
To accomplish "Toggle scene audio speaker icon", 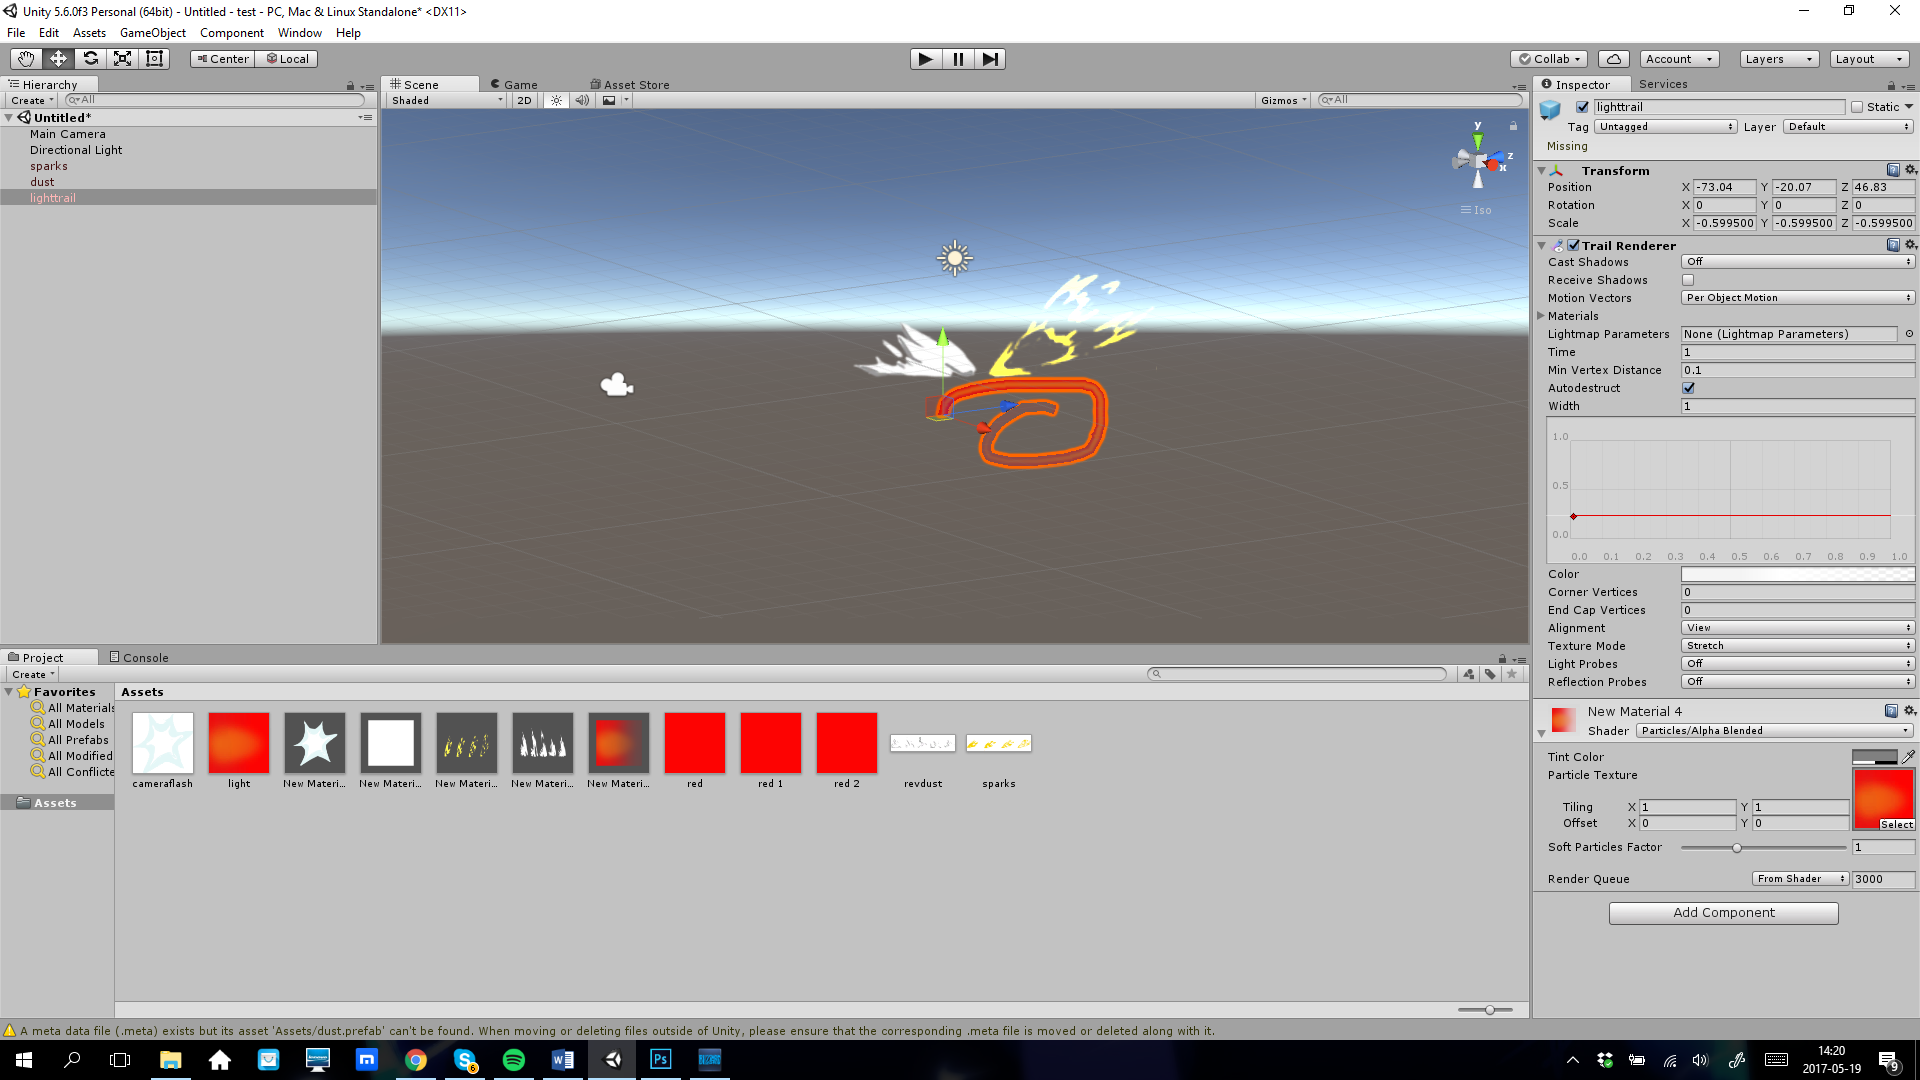I will [582, 100].
